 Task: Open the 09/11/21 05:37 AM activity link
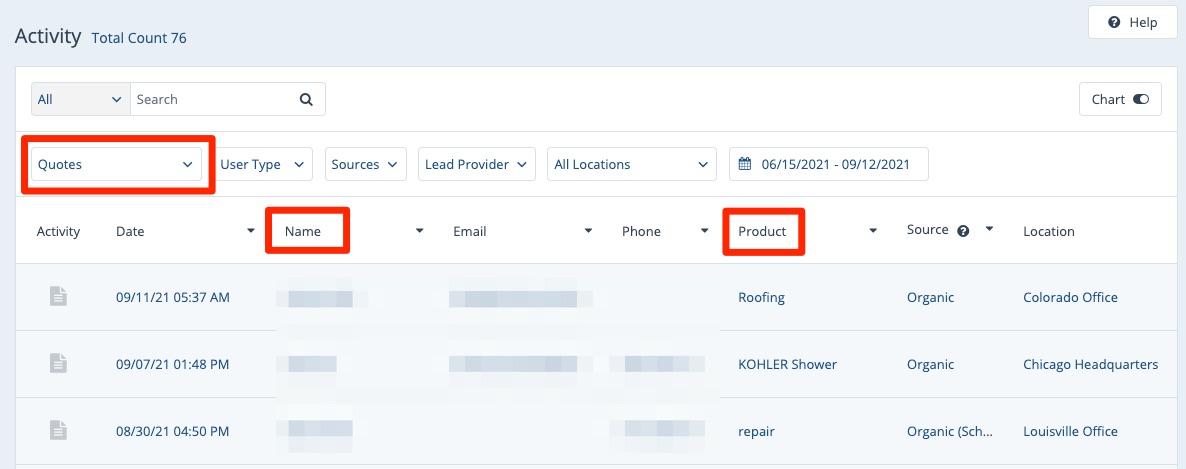[173, 297]
